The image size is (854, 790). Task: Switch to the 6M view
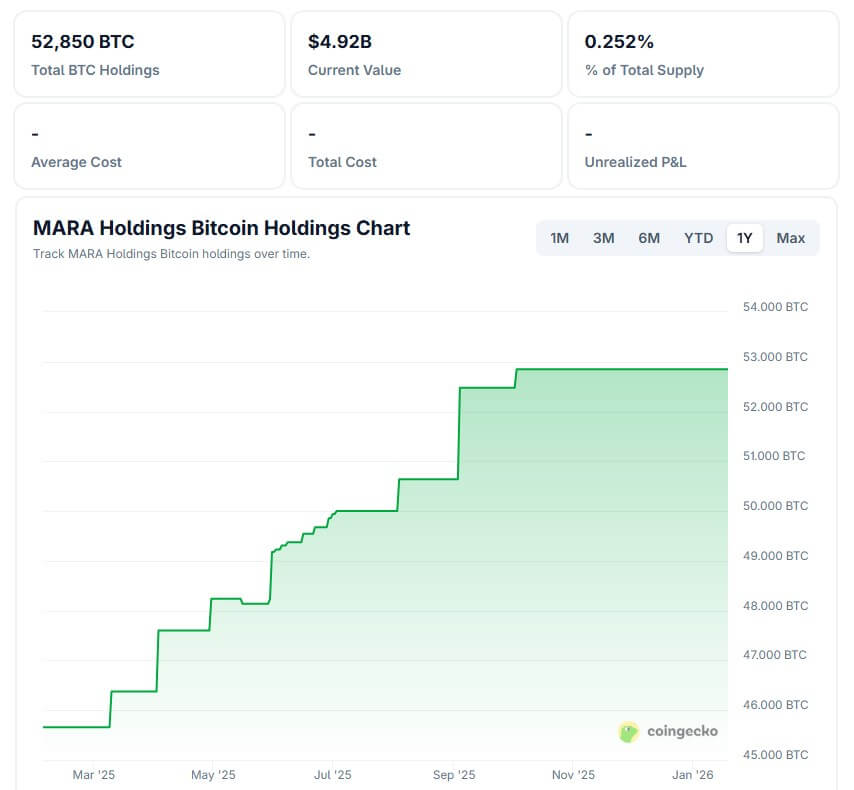[x=649, y=238]
